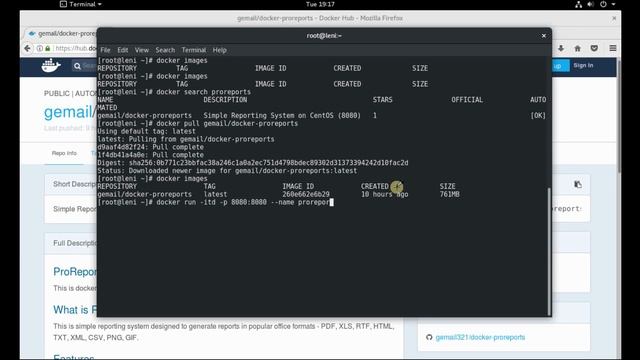Click the '10 hours ago' created value
The image size is (640, 360).
click(384, 194)
